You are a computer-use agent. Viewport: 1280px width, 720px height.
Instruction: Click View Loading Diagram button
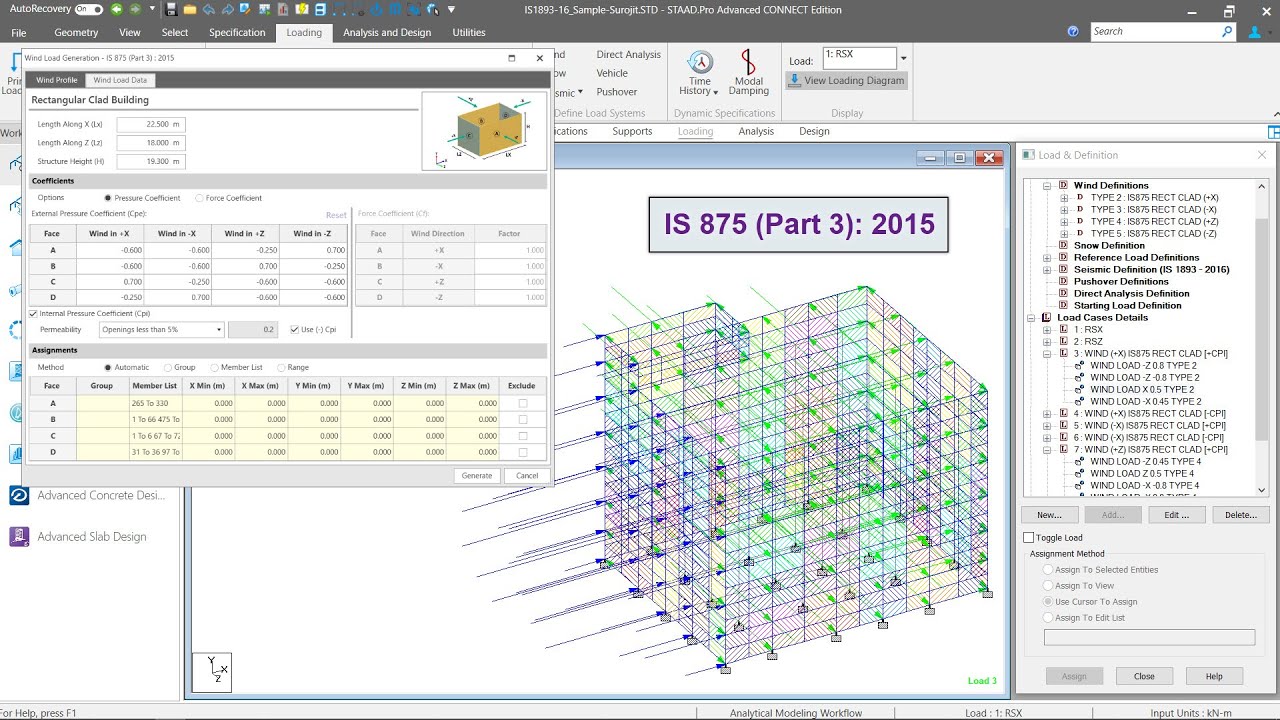pyautogui.click(x=846, y=81)
